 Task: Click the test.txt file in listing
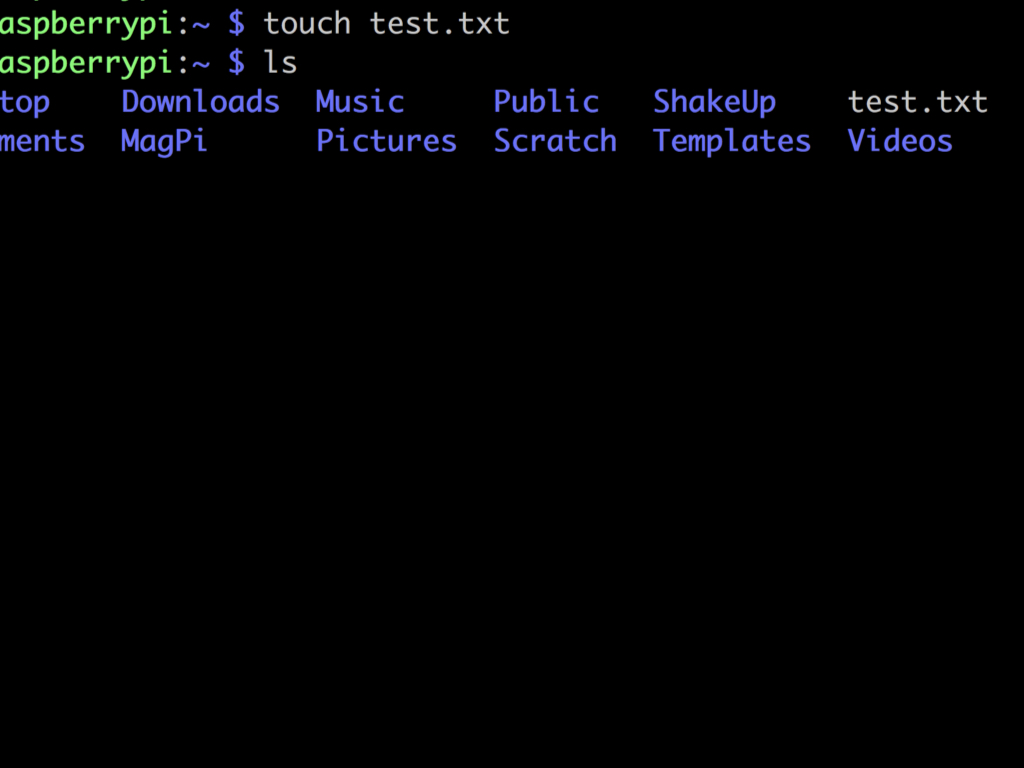[918, 102]
